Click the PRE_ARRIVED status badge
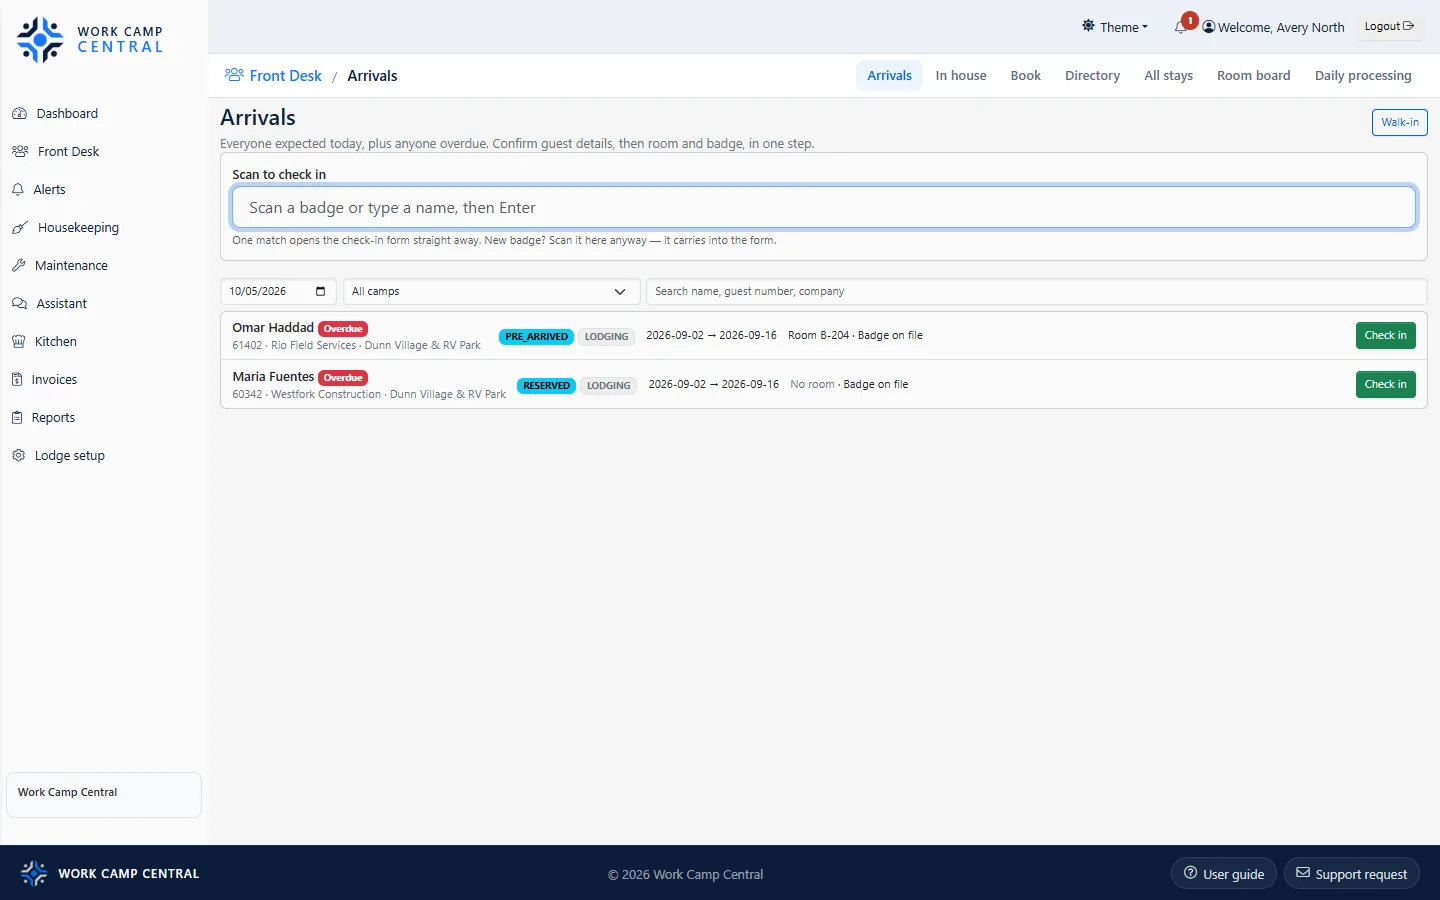1440x900 pixels. point(536,337)
